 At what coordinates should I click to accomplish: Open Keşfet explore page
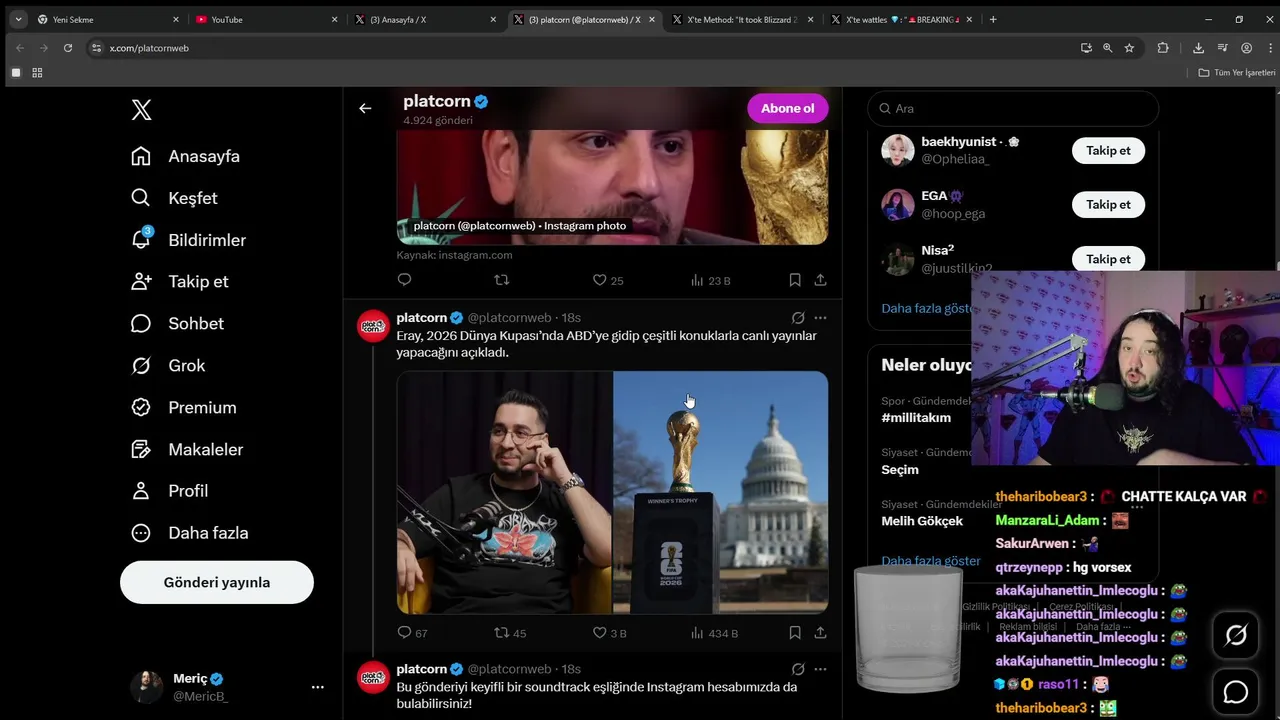pyautogui.click(x=175, y=198)
